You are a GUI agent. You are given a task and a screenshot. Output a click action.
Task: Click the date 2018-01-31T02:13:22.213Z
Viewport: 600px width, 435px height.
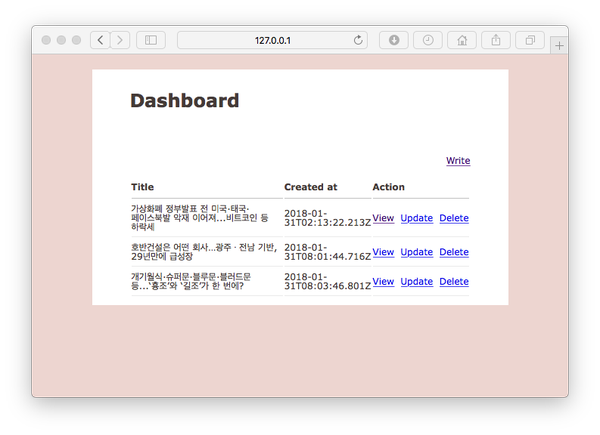328,218
